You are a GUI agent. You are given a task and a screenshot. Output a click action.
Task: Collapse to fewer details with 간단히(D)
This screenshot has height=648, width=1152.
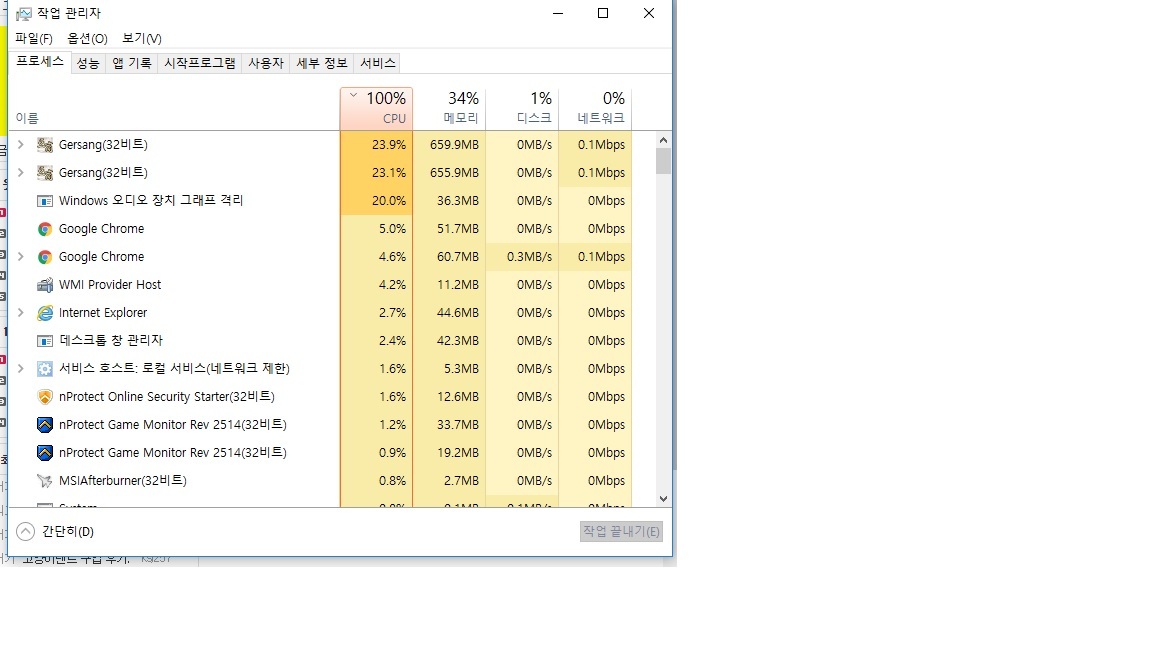coord(55,531)
